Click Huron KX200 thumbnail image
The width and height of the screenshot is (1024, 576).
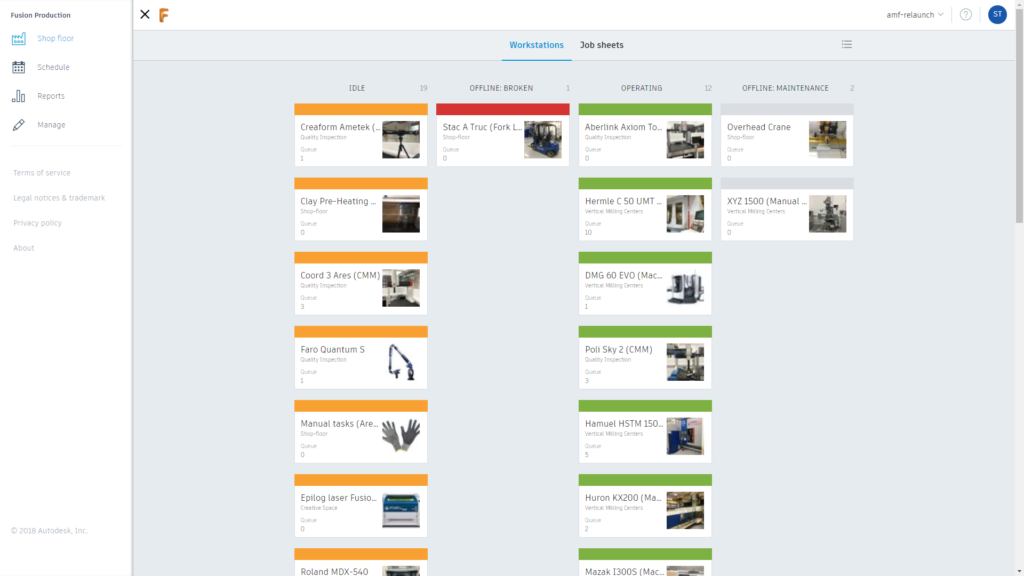click(685, 510)
